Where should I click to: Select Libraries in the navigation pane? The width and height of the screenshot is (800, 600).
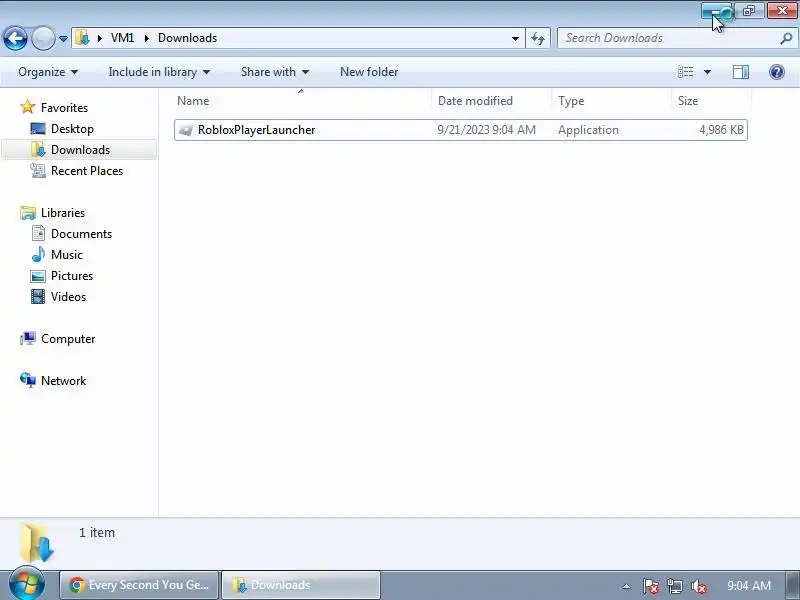[63, 212]
